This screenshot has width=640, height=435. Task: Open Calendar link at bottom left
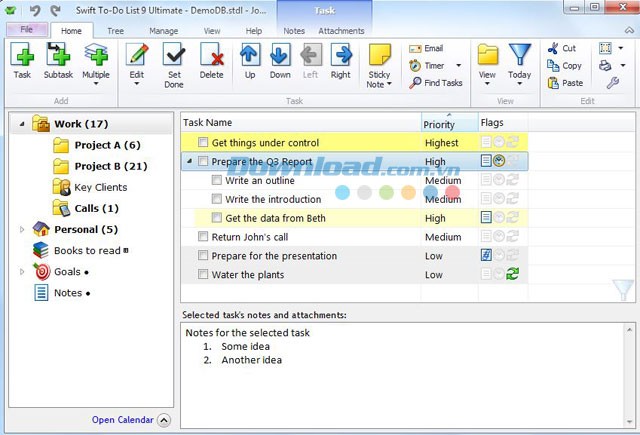pos(122,420)
